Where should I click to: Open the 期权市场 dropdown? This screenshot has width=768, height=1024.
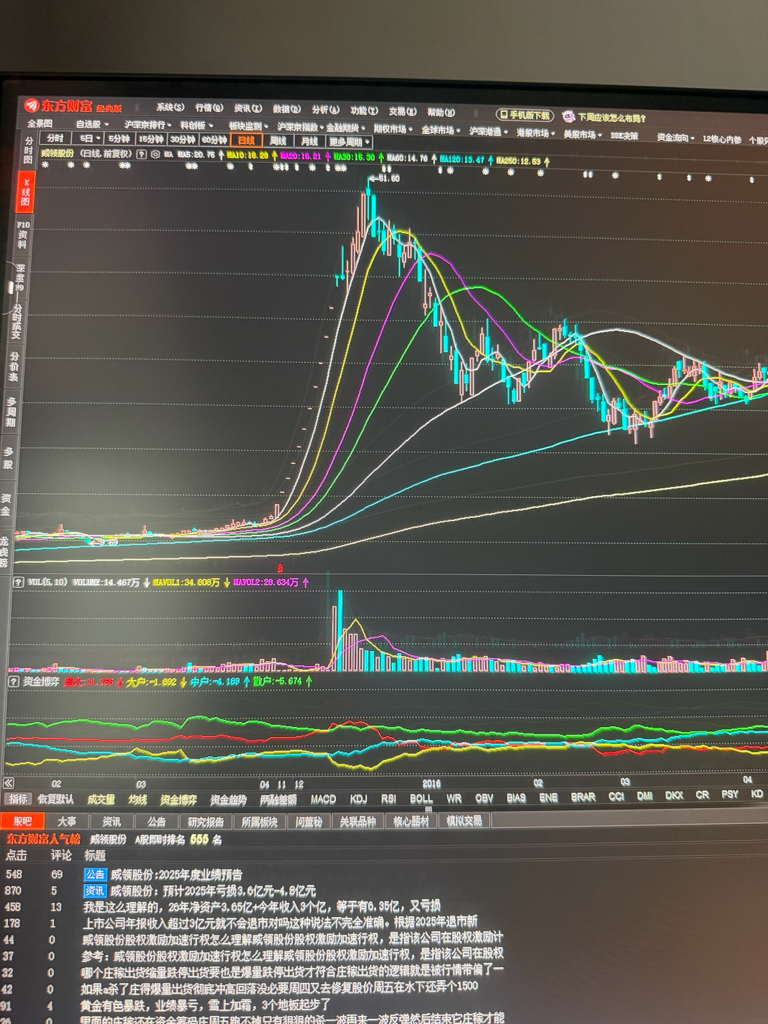tap(392, 129)
